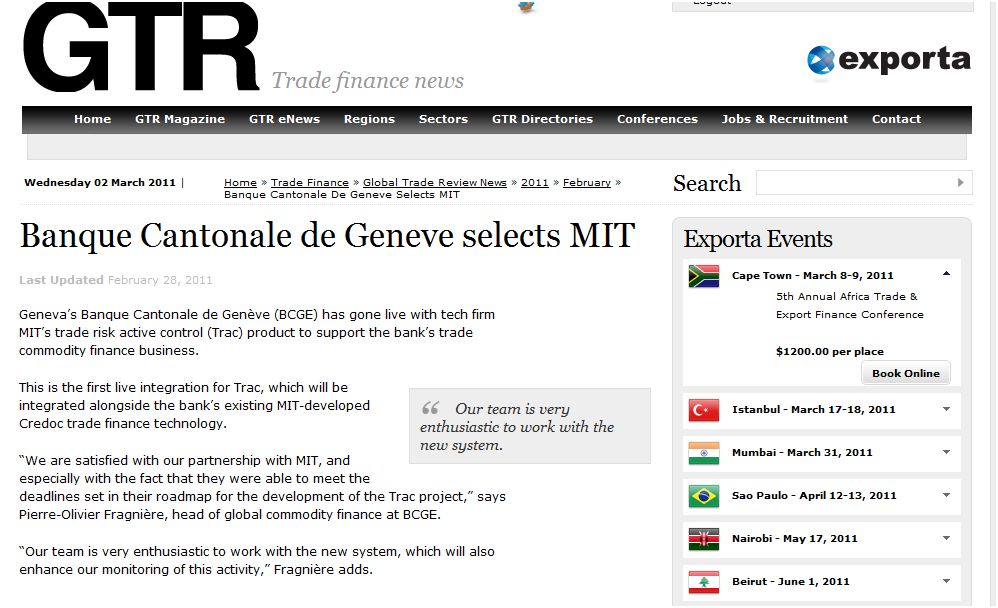Click the Last Updated February 28, 2011 line
This screenshot has height=608, width=998.
coord(116,280)
